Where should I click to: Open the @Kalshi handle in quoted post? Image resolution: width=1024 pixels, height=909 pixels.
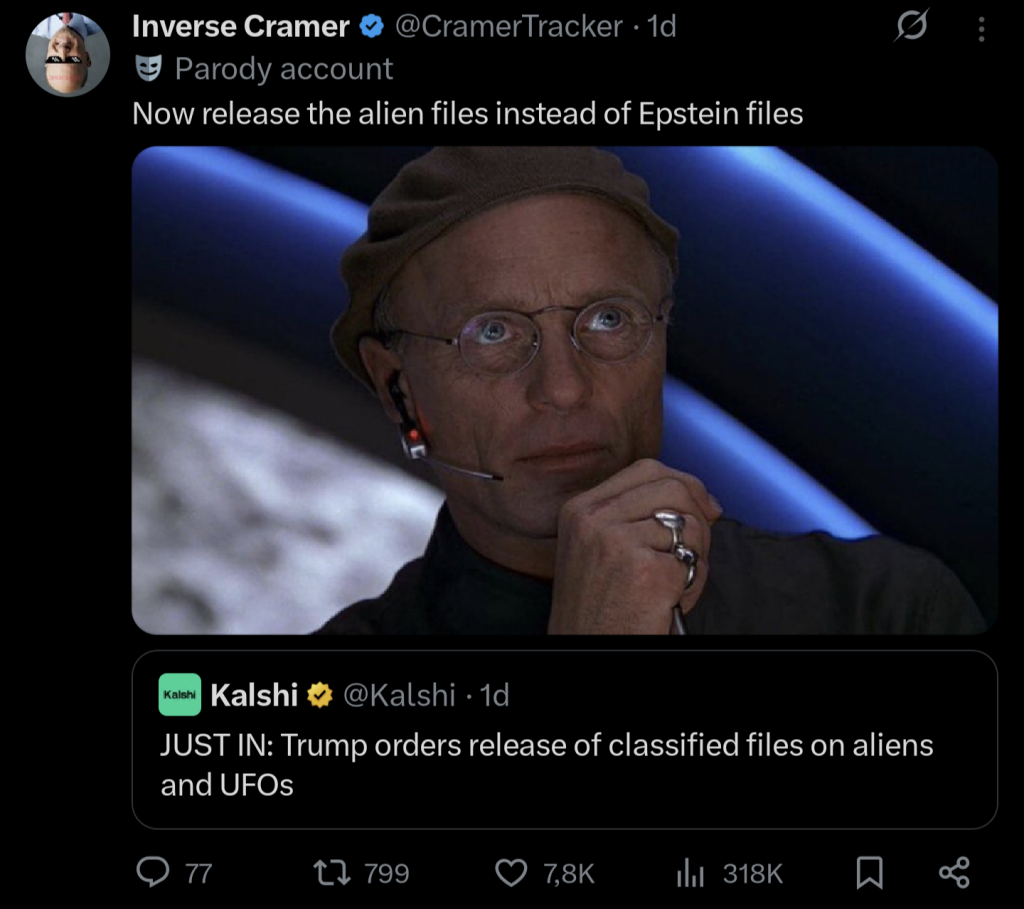[x=400, y=695]
